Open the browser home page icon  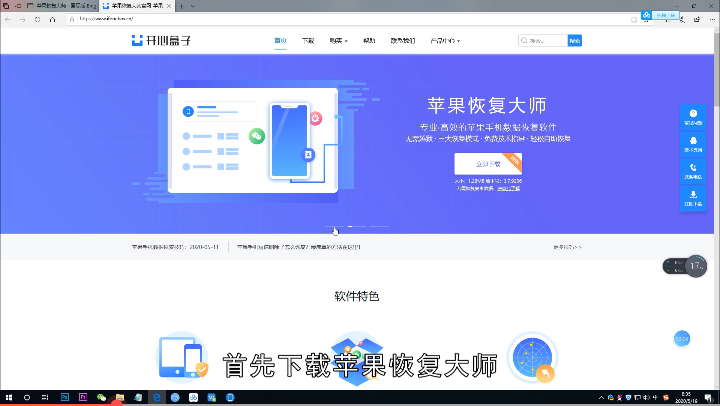pyautogui.click(x=52, y=19)
